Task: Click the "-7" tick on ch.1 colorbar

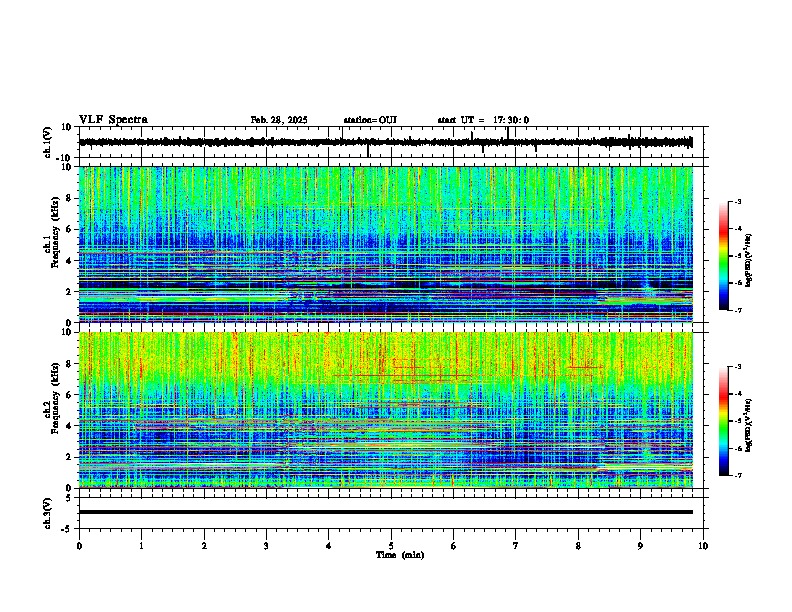Action: point(738,310)
